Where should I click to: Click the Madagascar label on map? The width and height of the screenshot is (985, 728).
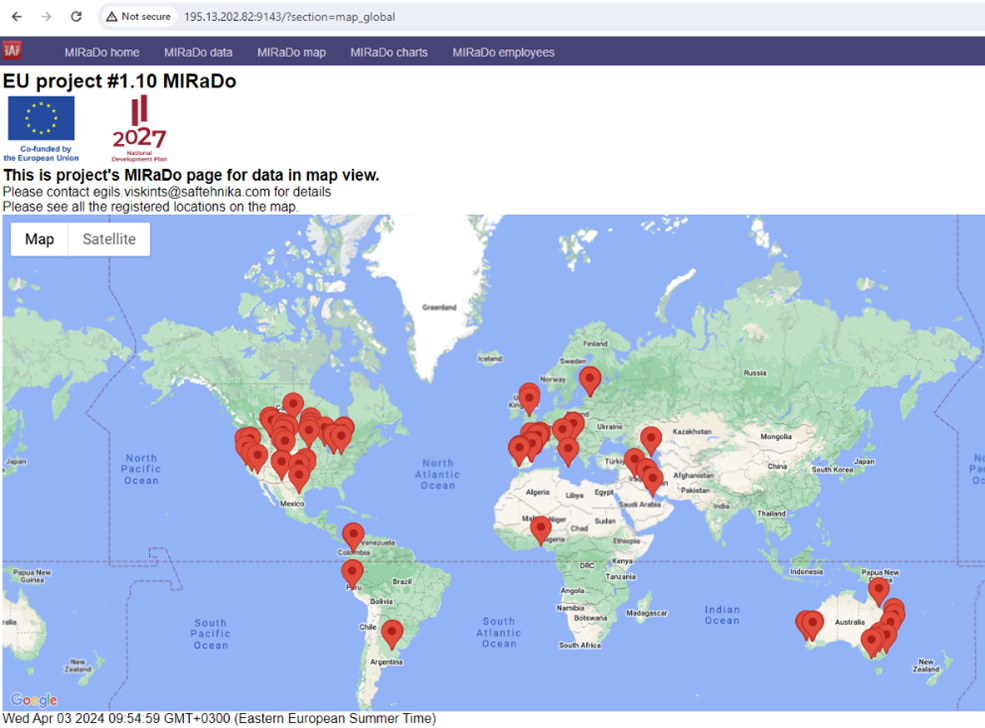(x=646, y=613)
